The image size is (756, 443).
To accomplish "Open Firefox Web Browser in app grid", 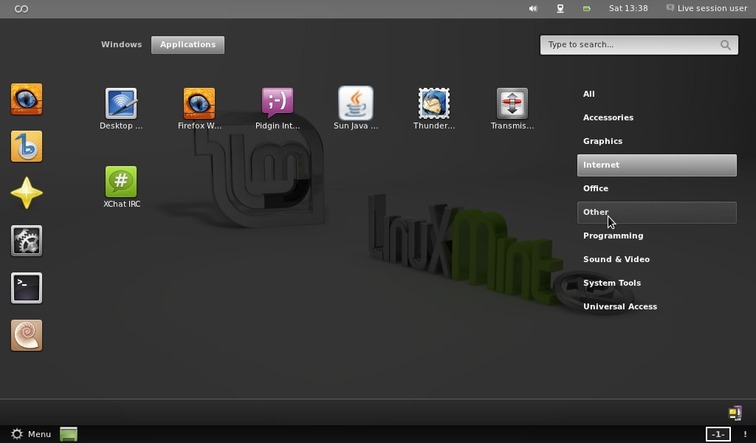I will click(199, 109).
